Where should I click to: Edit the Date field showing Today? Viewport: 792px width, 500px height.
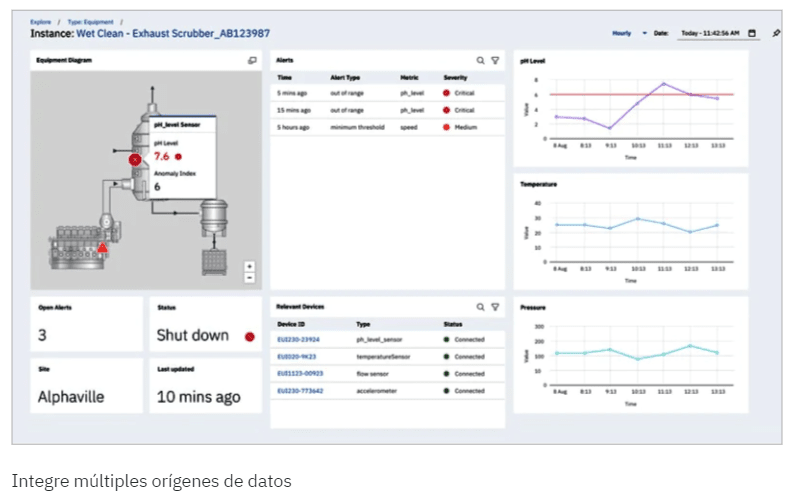point(710,33)
